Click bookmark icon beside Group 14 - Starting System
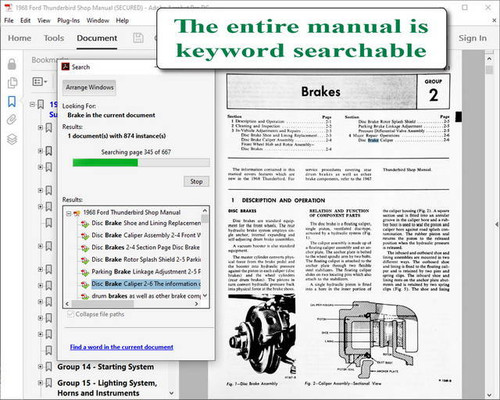Viewport: 500px width, 400px height. pyautogui.click(x=49, y=367)
